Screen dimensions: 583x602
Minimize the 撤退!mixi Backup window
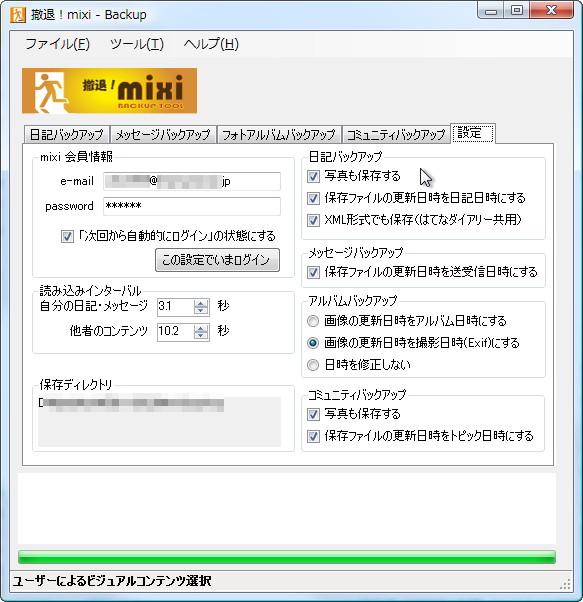491,10
